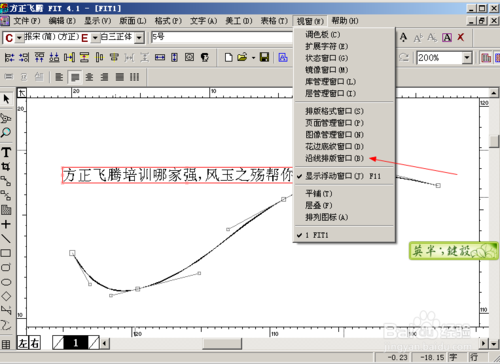Expand the 200% zoom dropdown
The width and height of the screenshot is (500, 364).
[x=467, y=58]
